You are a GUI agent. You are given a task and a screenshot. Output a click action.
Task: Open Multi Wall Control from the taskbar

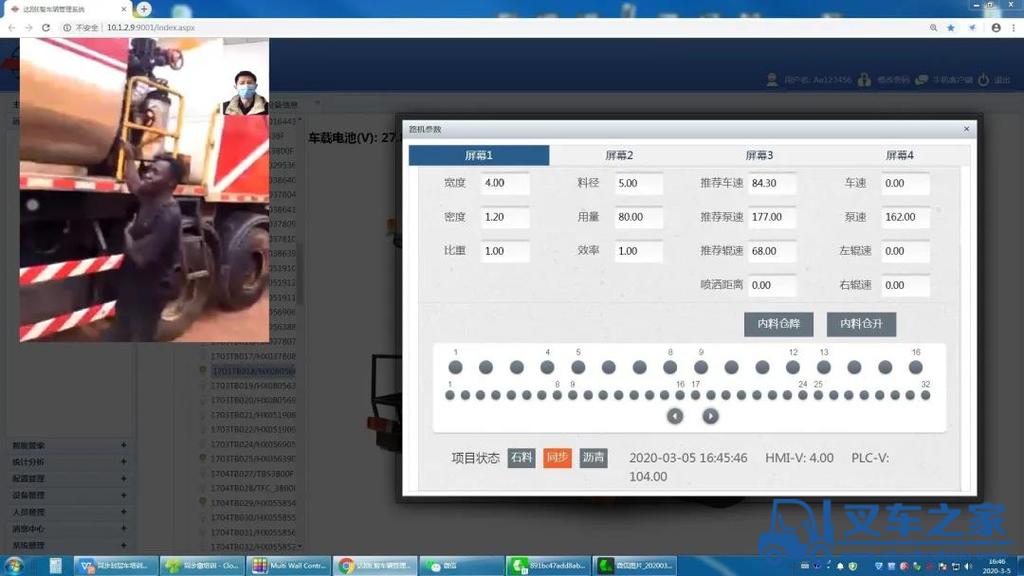289,566
